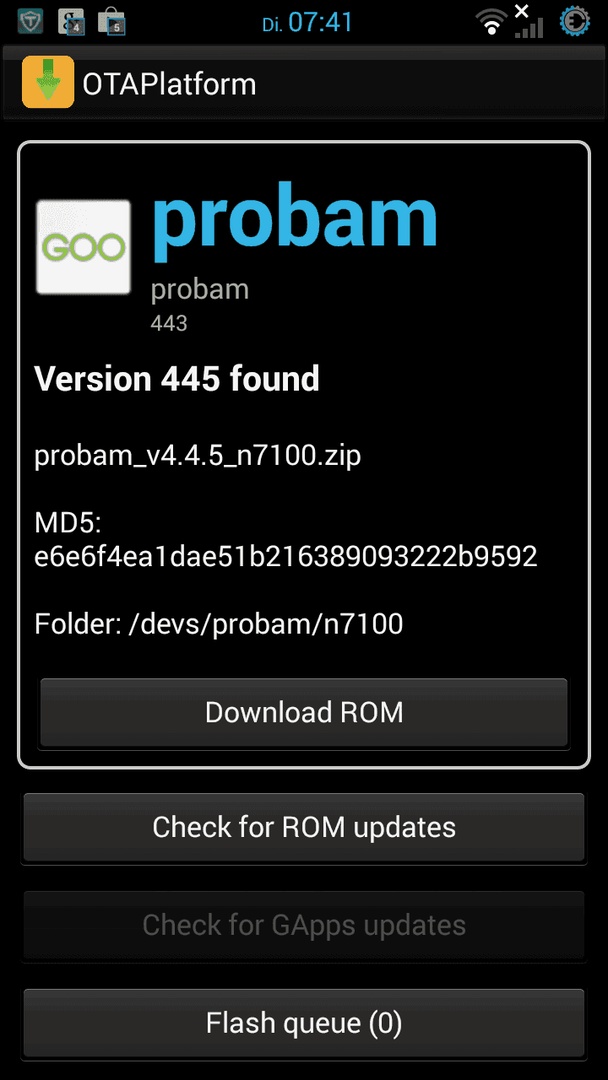
Task: Open the notification icon with badge 4
Action: coord(70,21)
